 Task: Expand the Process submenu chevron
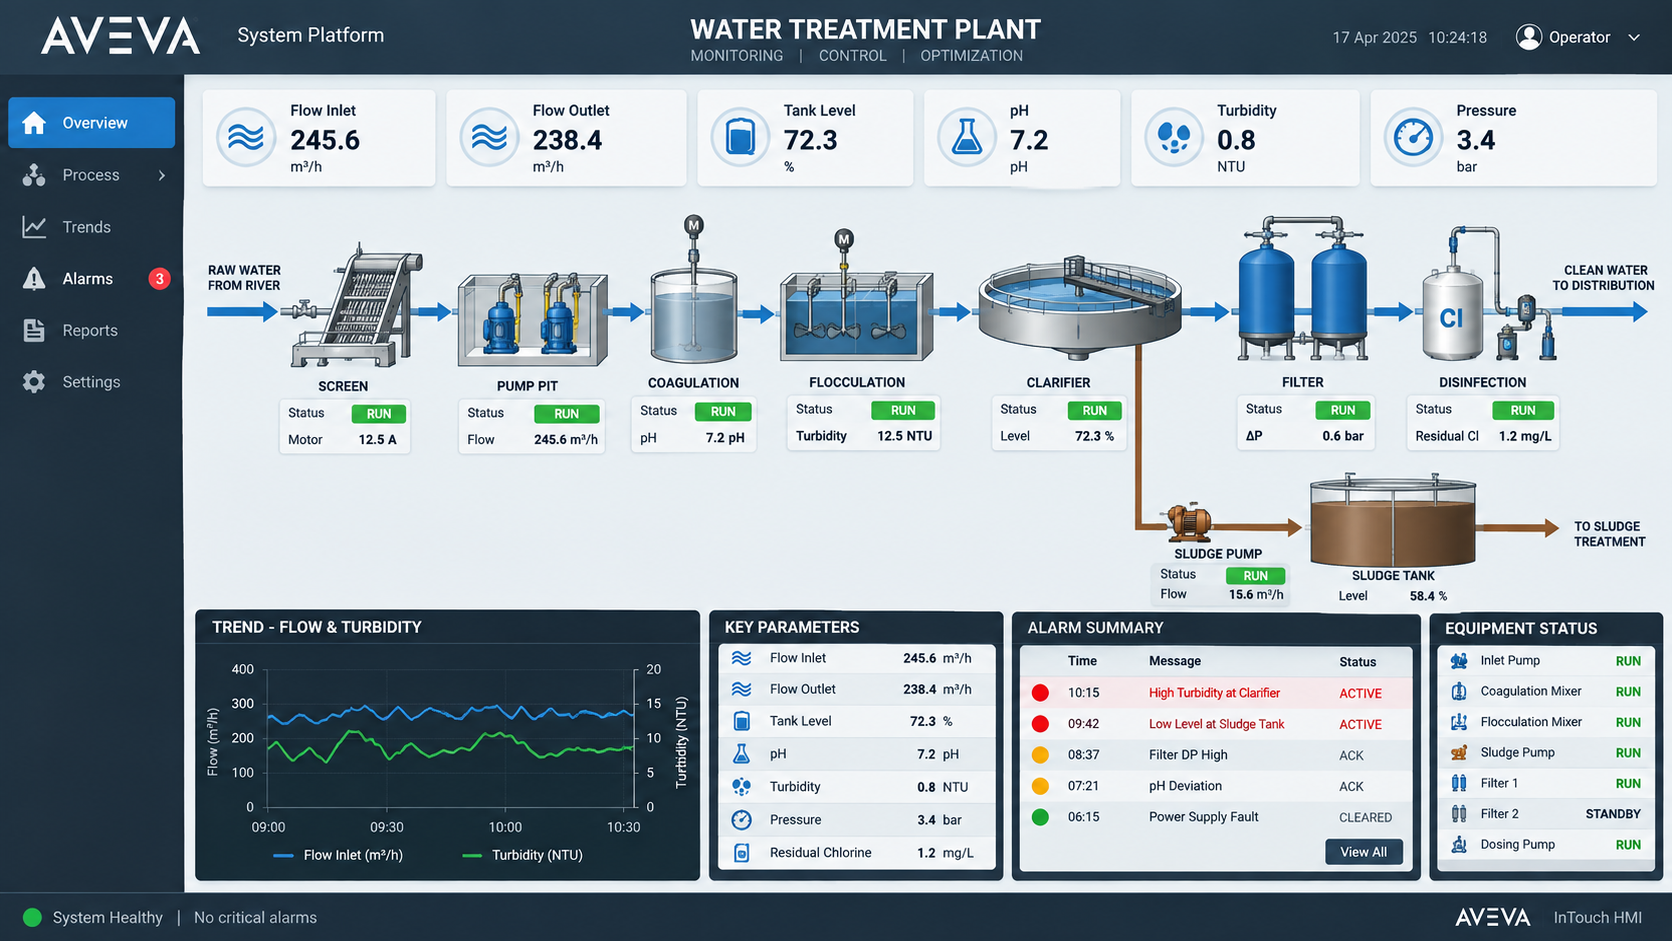tap(162, 176)
